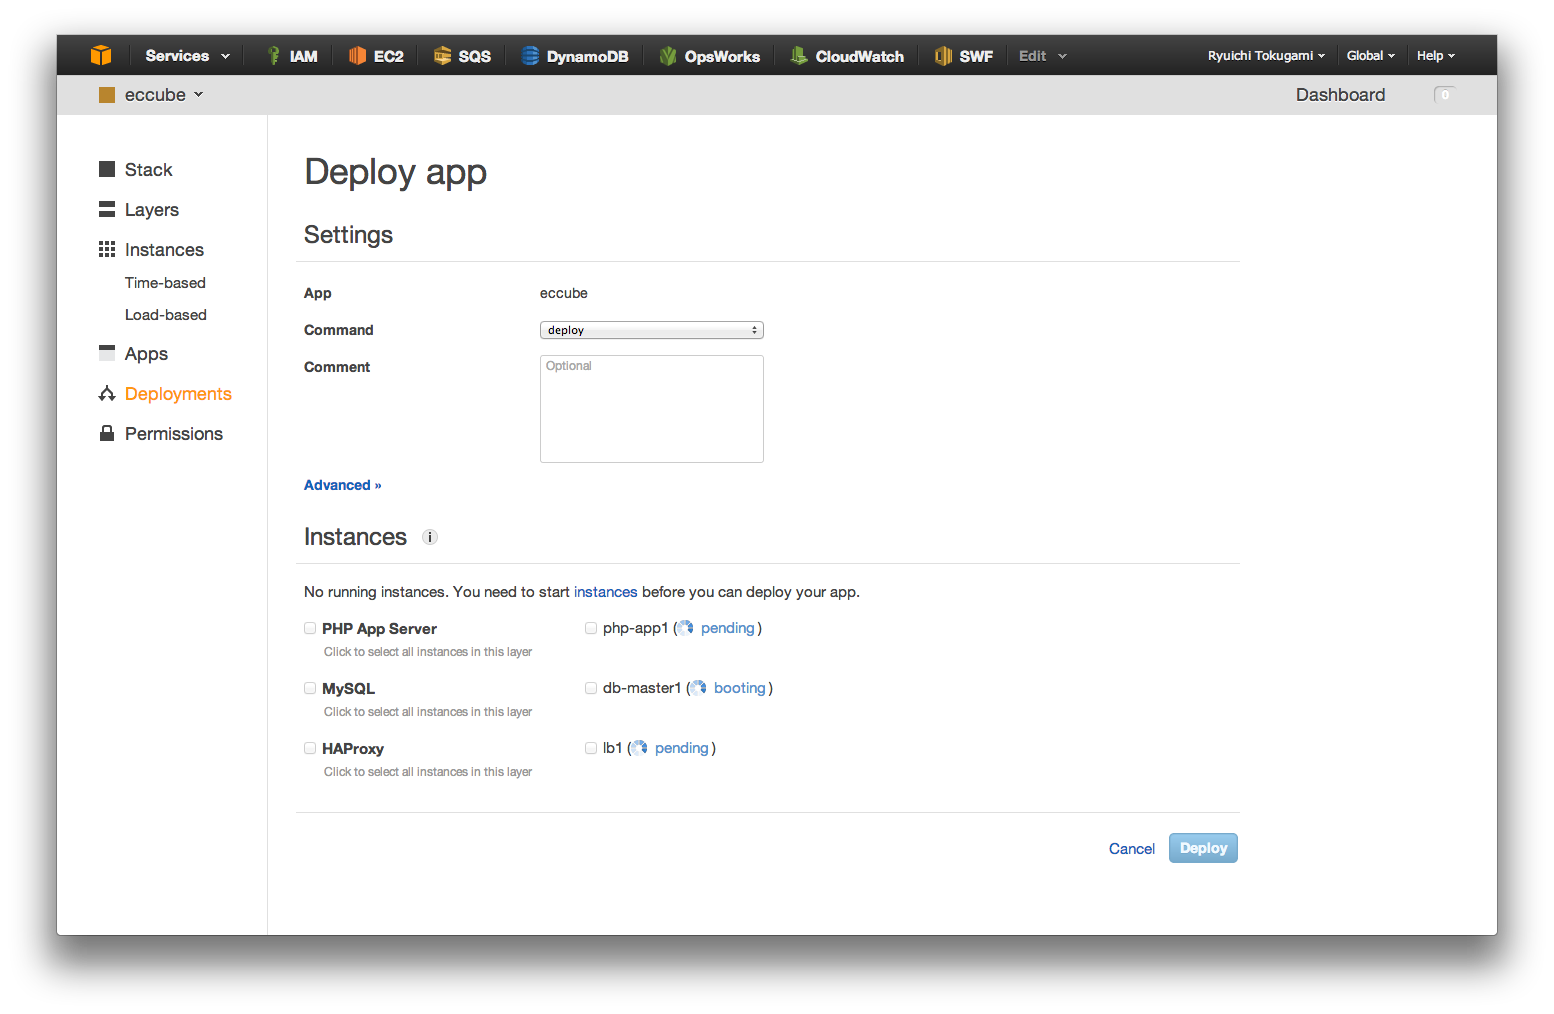1554x1014 pixels.
Task: Click the info icon next to Instances
Action: tap(430, 537)
